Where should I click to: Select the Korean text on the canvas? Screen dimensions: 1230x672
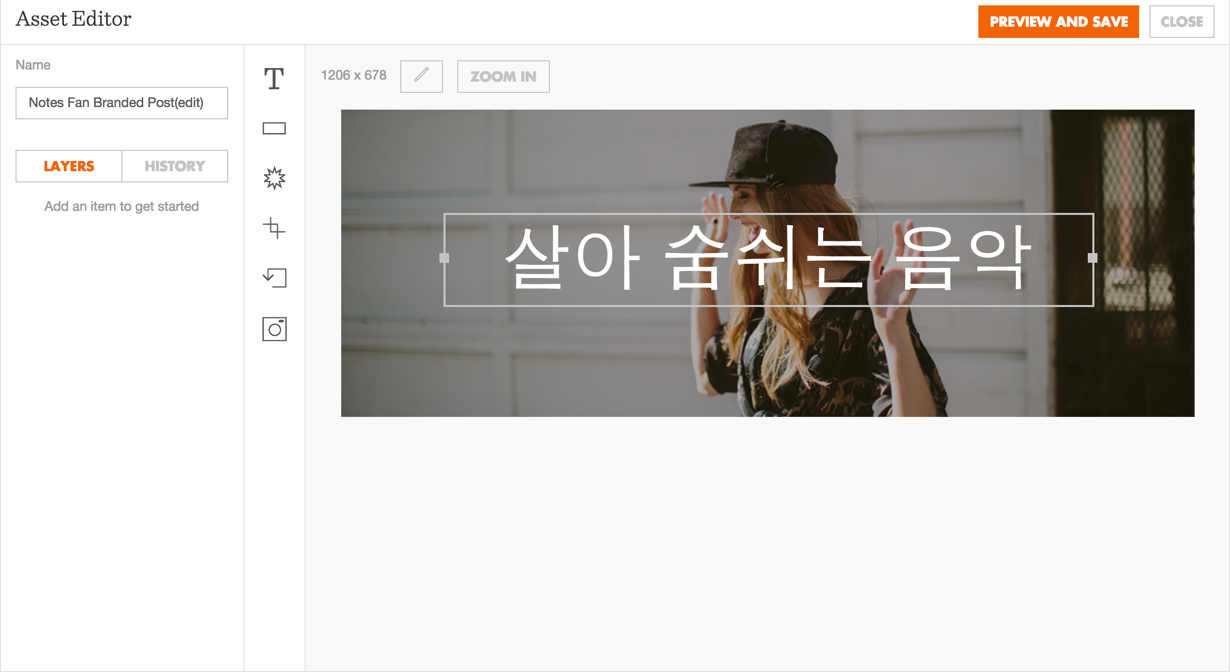click(768, 258)
